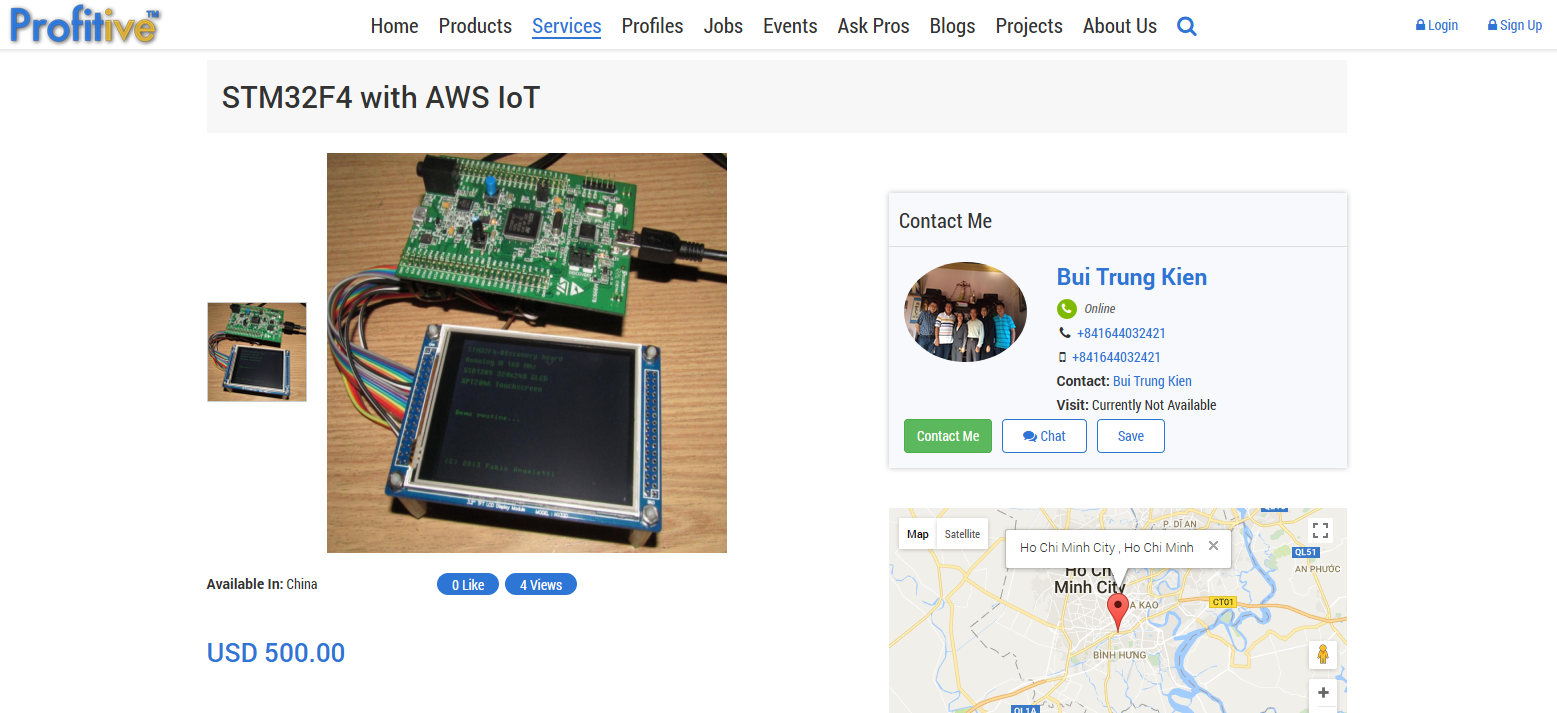Click the 0 Like button to like the service
The height and width of the screenshot is (713, 1557).
click(x=467, y=584)
